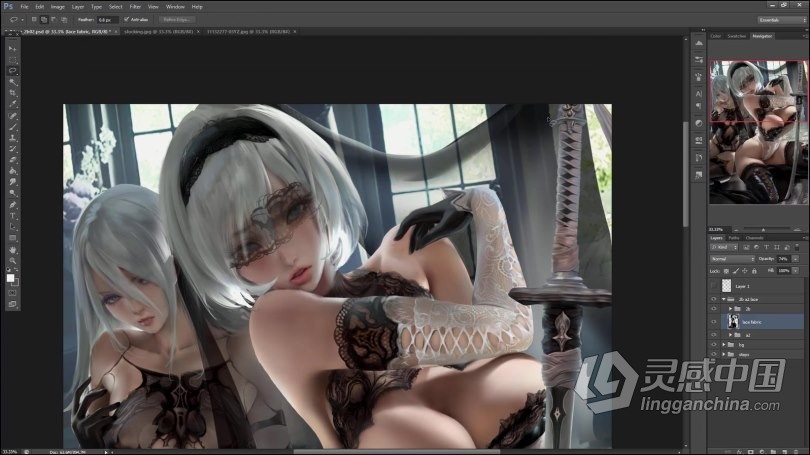Click the lace fabric layer thumbnail
The image size is (810, 455).
[733, 322]
